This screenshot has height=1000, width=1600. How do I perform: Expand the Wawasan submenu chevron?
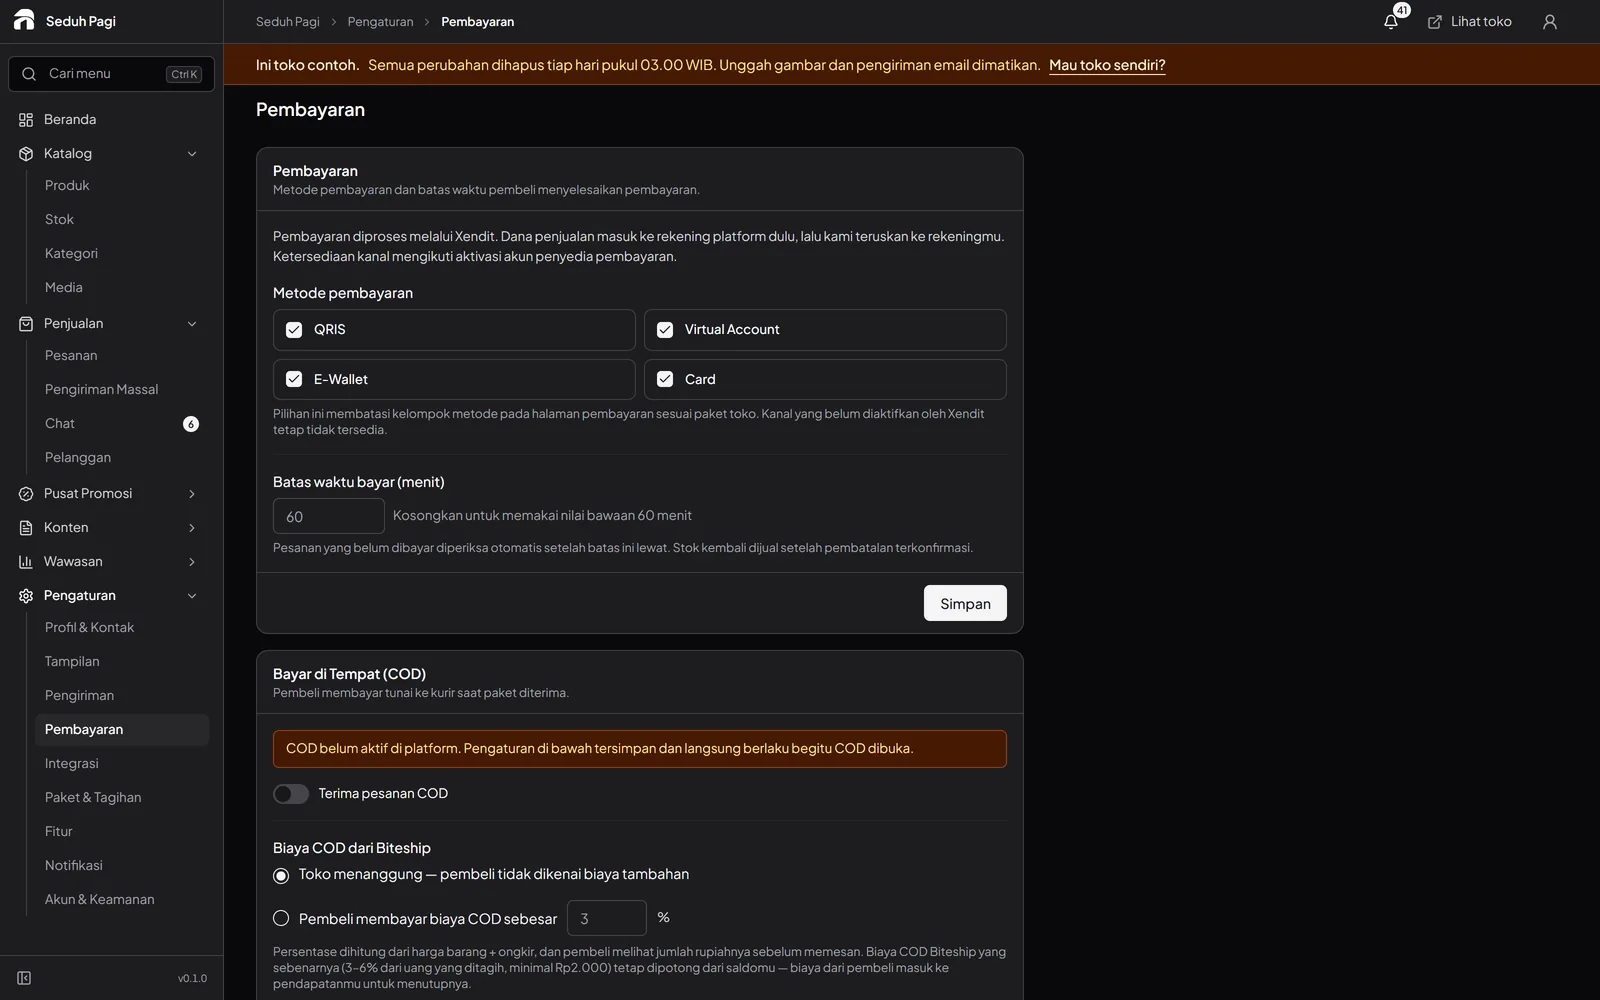[x=192, y=562]
